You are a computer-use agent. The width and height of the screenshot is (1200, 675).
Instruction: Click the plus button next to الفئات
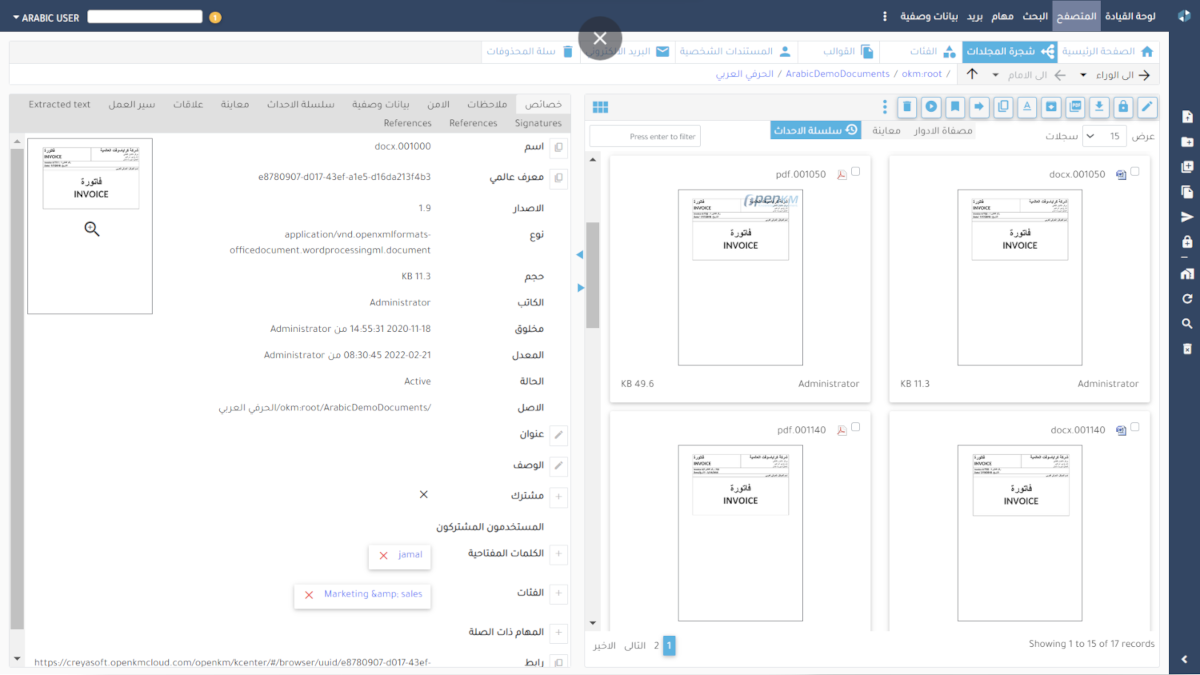559,593
